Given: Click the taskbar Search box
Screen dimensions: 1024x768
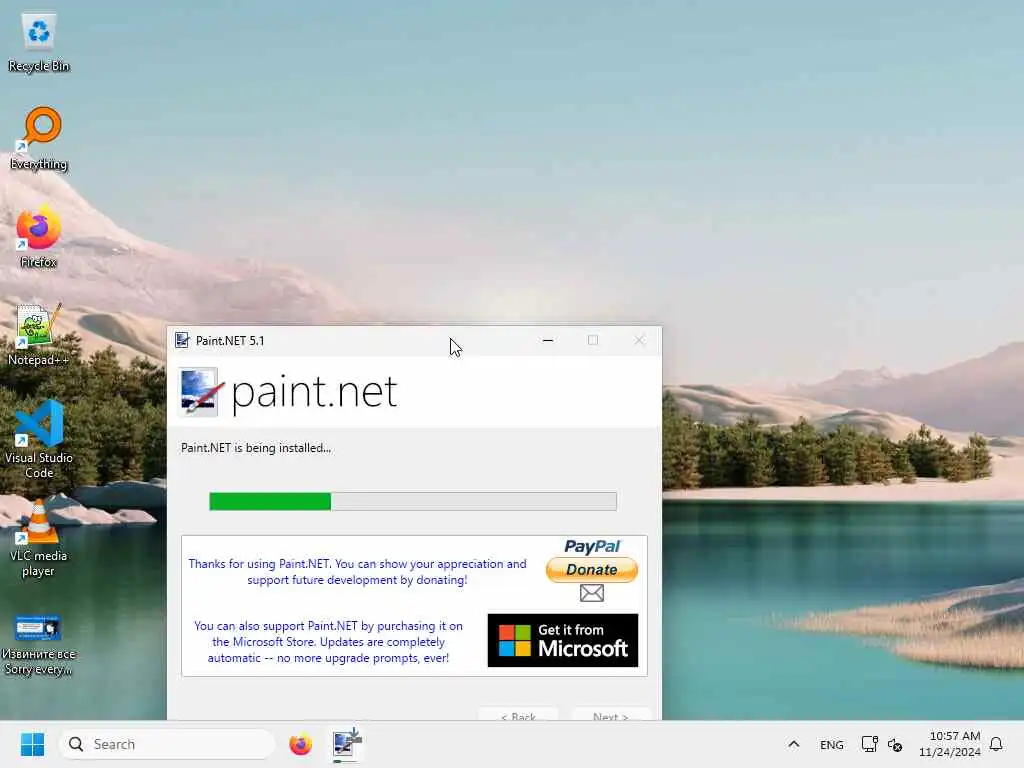Looking at the screenshot, I should [167, 744].
